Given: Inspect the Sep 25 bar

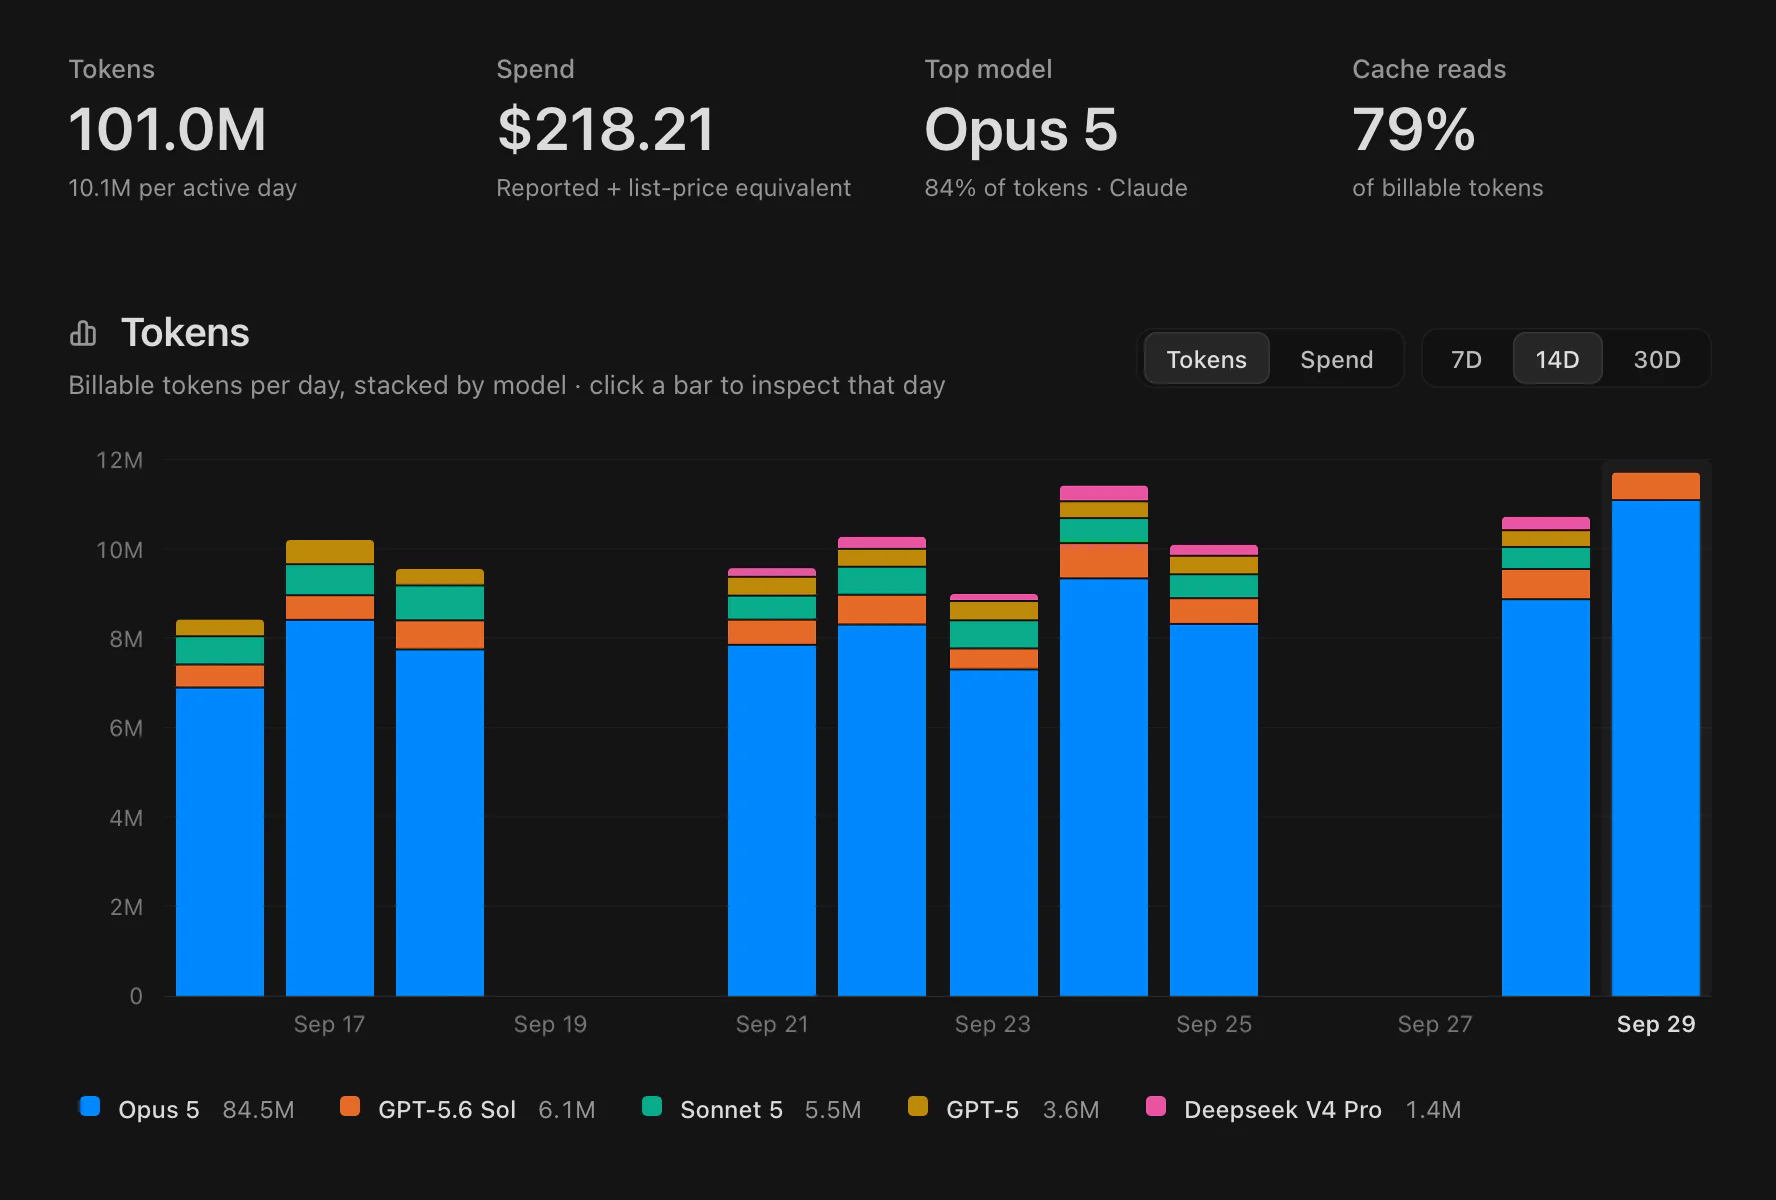Looking at the screenshot, I should tap(1214, 770).
